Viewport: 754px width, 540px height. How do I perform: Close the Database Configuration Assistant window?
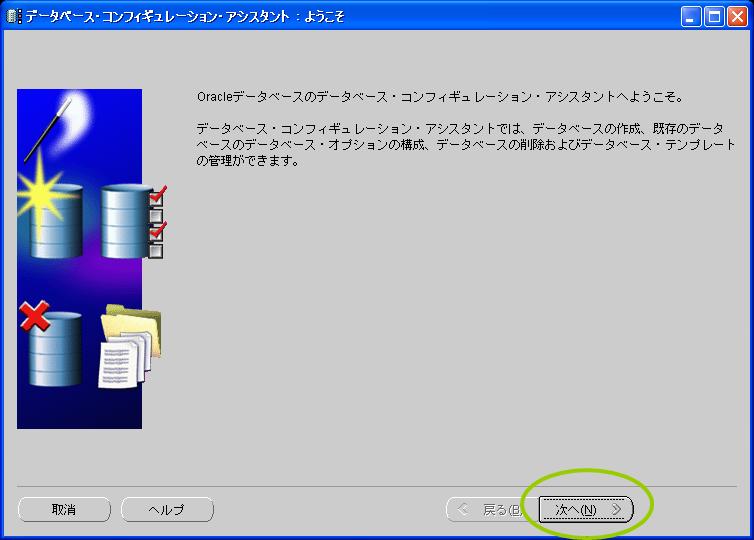click(x=737, y=17)
